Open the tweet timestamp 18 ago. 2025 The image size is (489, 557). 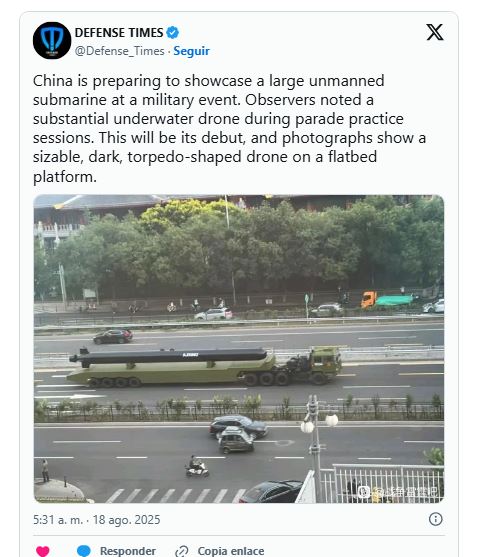[x=126, y=520]
